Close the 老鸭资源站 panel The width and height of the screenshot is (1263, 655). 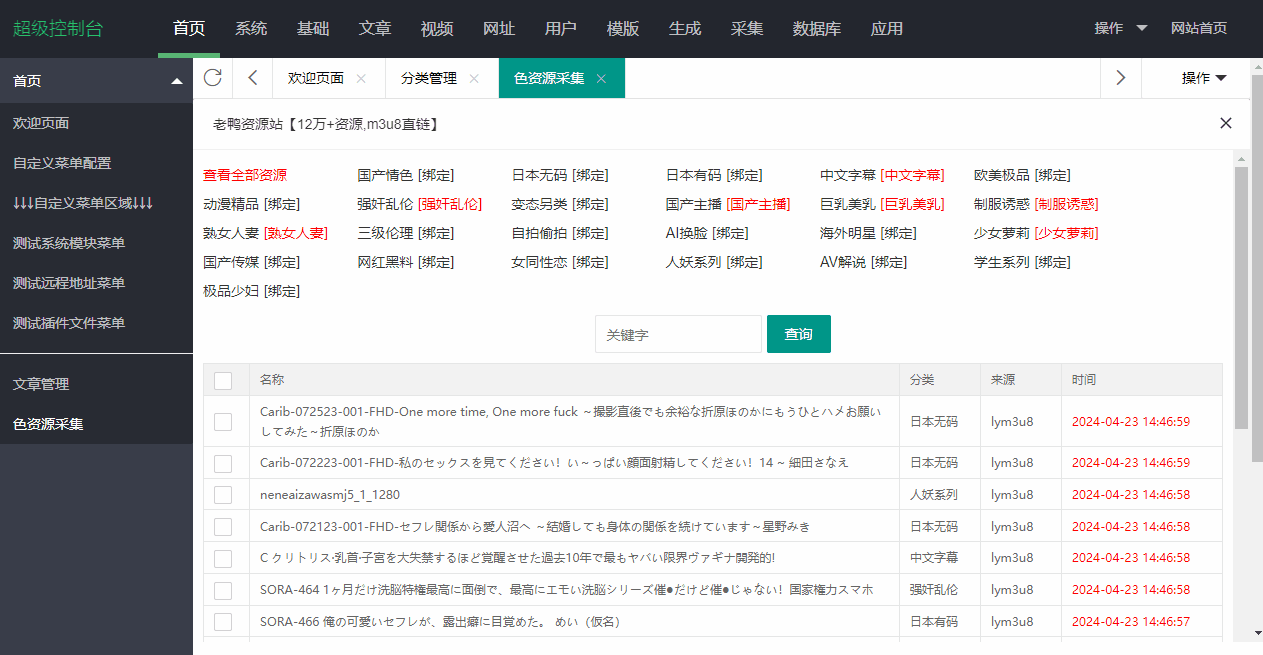[x=1226, y=123]
